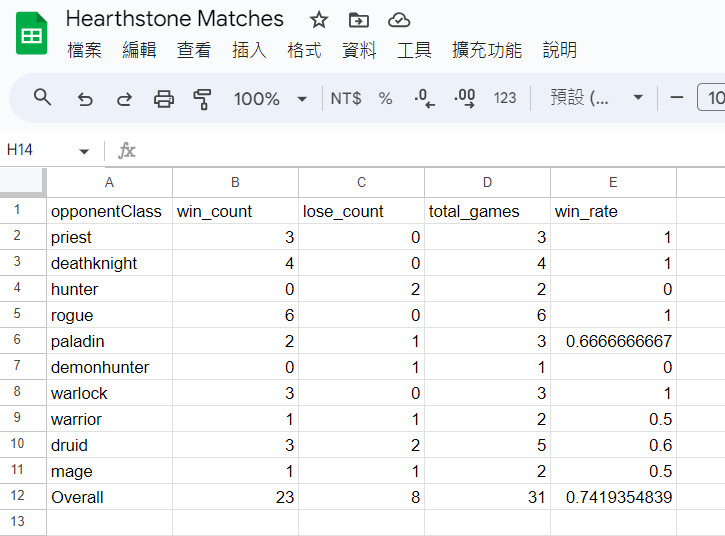Open the 100% zoom dropdown
725x536 pixels.
click(x=270, y=99)
